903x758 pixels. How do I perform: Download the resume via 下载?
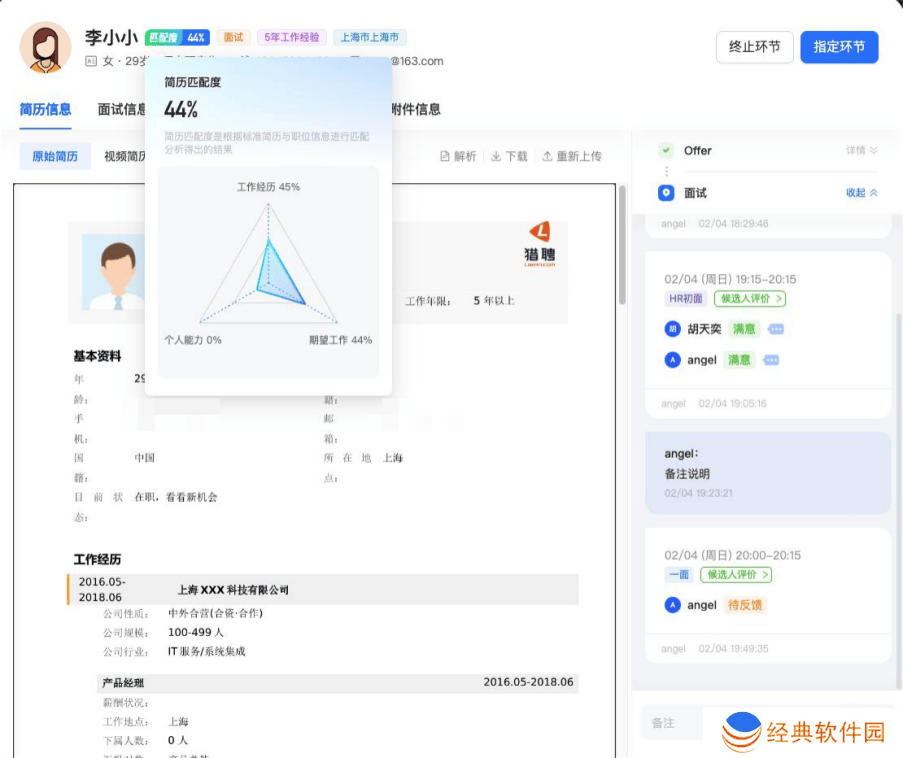click(509, 157)
